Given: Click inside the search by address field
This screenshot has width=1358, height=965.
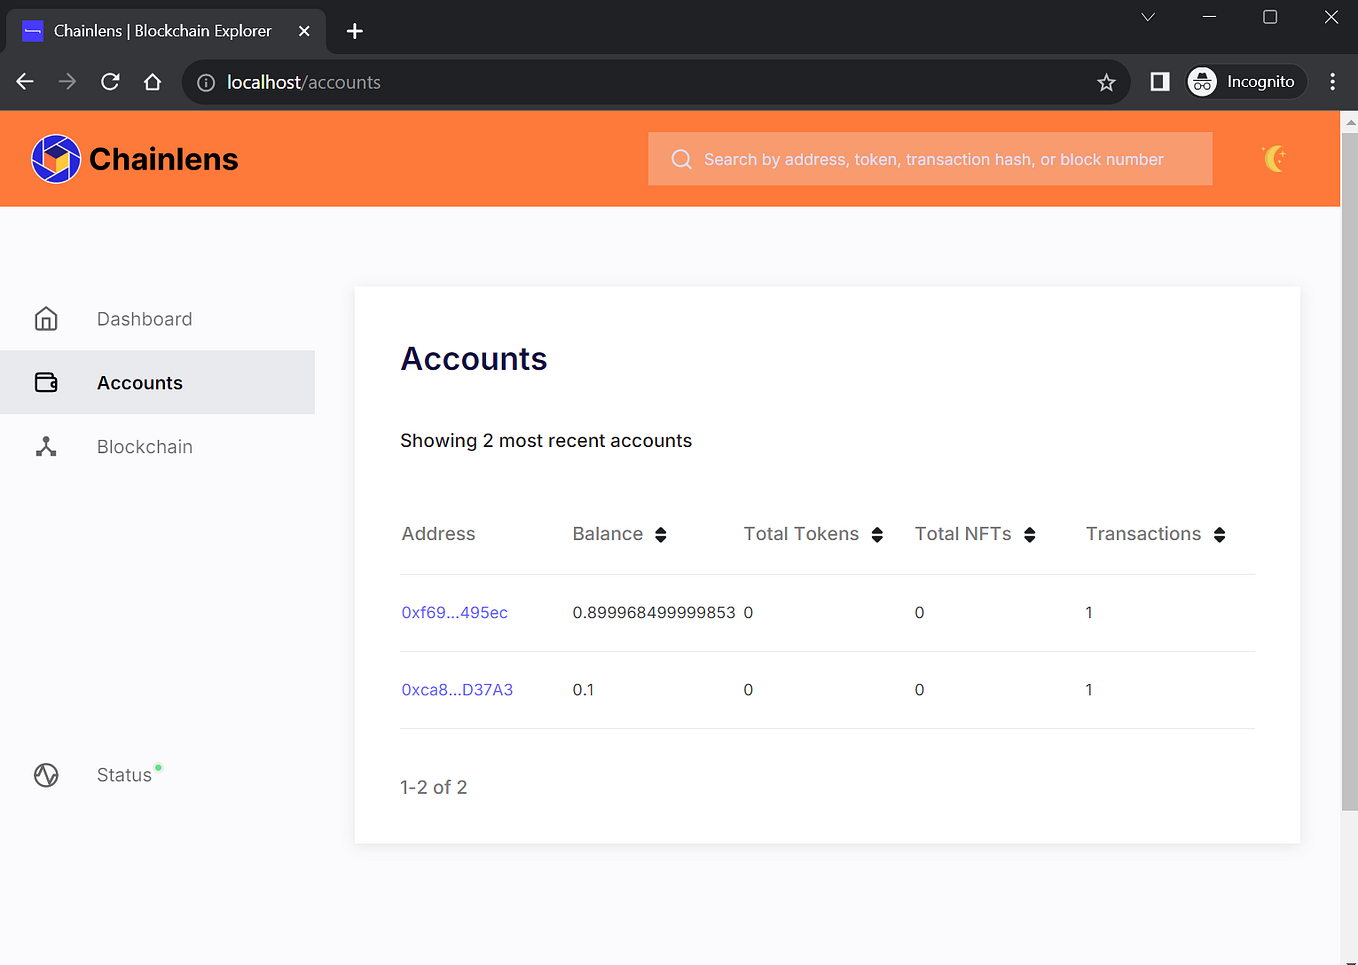Looking at the screenshot, I should 930,159.
